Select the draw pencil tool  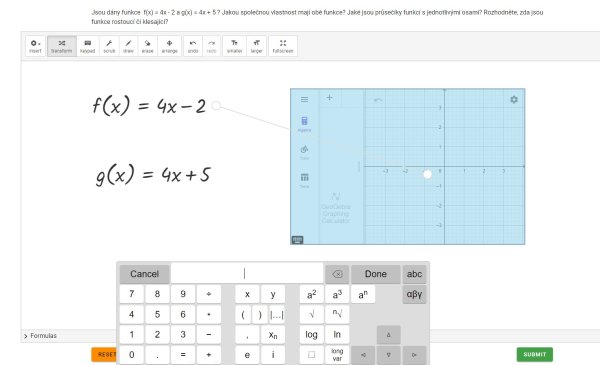(x=128, y=46)
